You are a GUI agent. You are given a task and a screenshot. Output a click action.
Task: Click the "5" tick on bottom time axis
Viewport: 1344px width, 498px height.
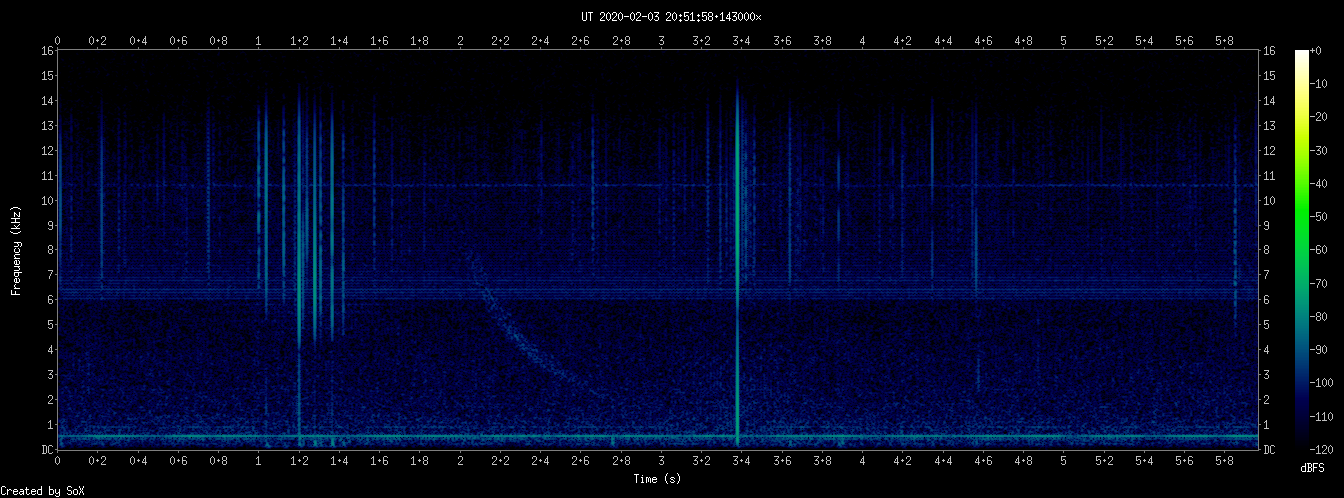tap(1064, 462)
